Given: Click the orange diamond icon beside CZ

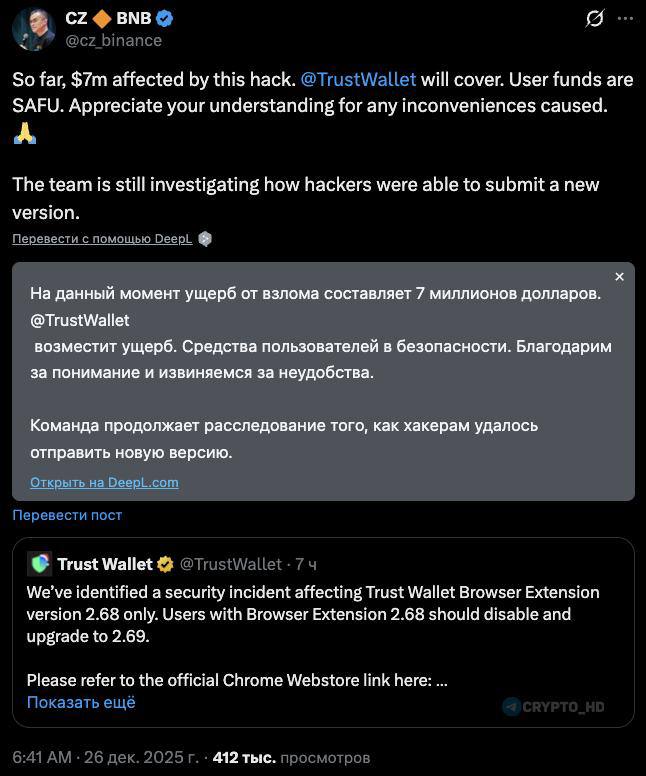Looking at the screenshot, I should click(x=101, y=18).
